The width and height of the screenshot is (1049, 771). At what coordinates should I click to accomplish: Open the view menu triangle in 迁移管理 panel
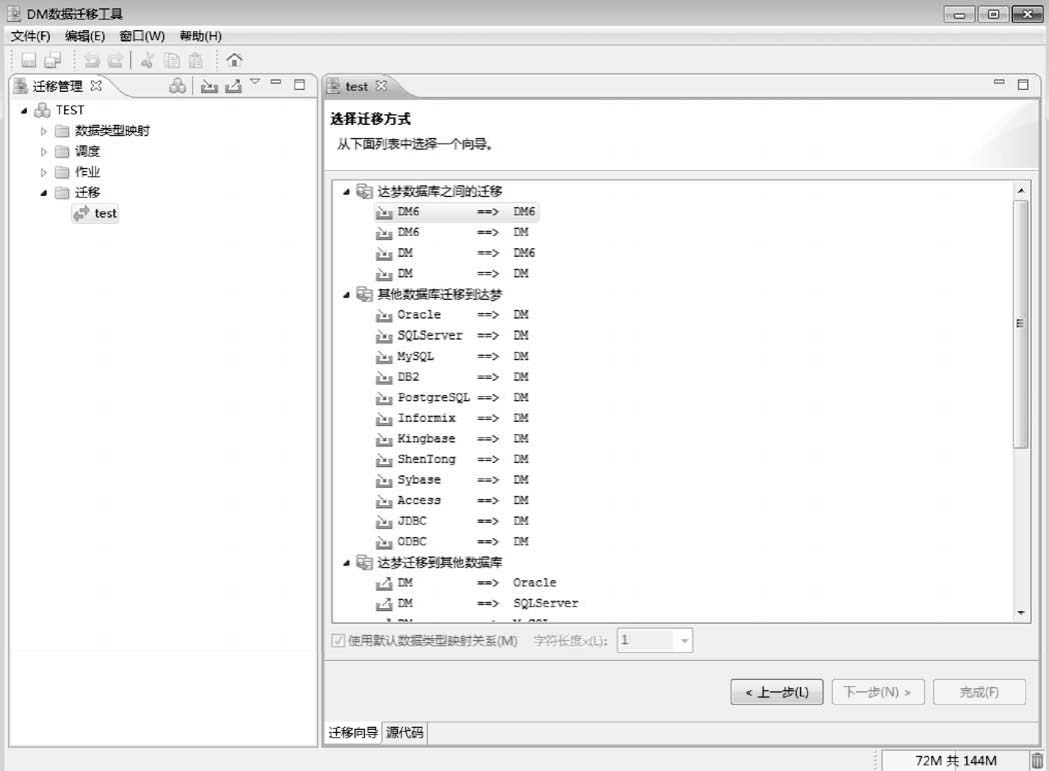pyautogui.click(x=255, y=83)
